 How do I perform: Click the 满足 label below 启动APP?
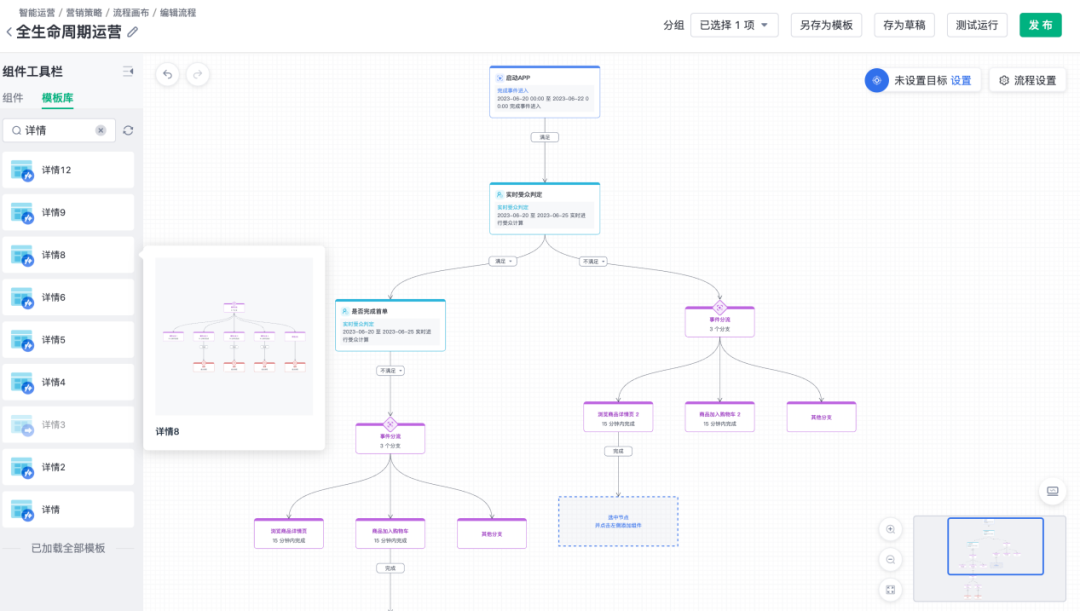point(545,137)
